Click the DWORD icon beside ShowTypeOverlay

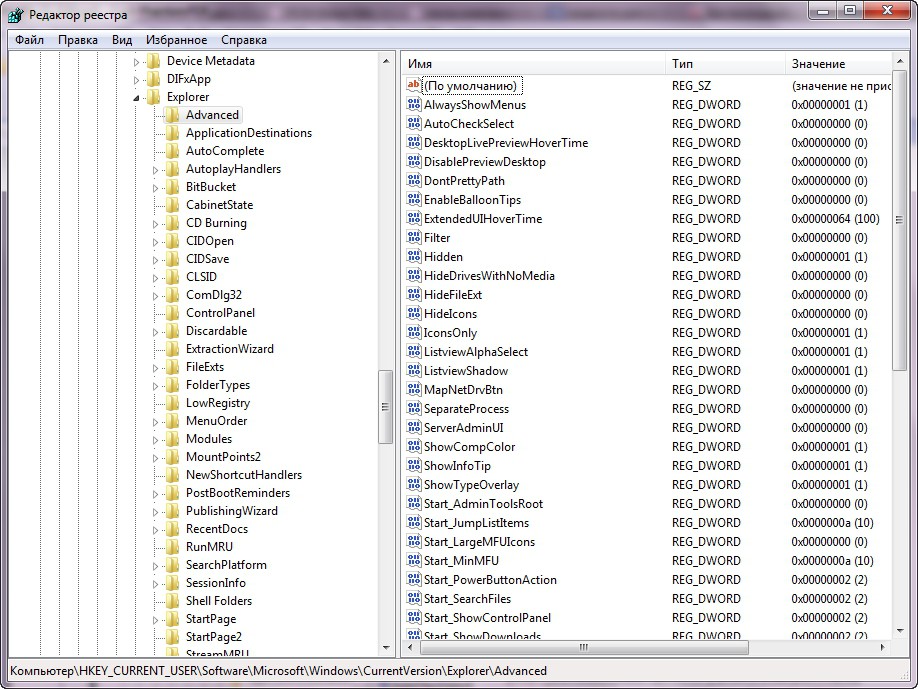tap(415, 485)
